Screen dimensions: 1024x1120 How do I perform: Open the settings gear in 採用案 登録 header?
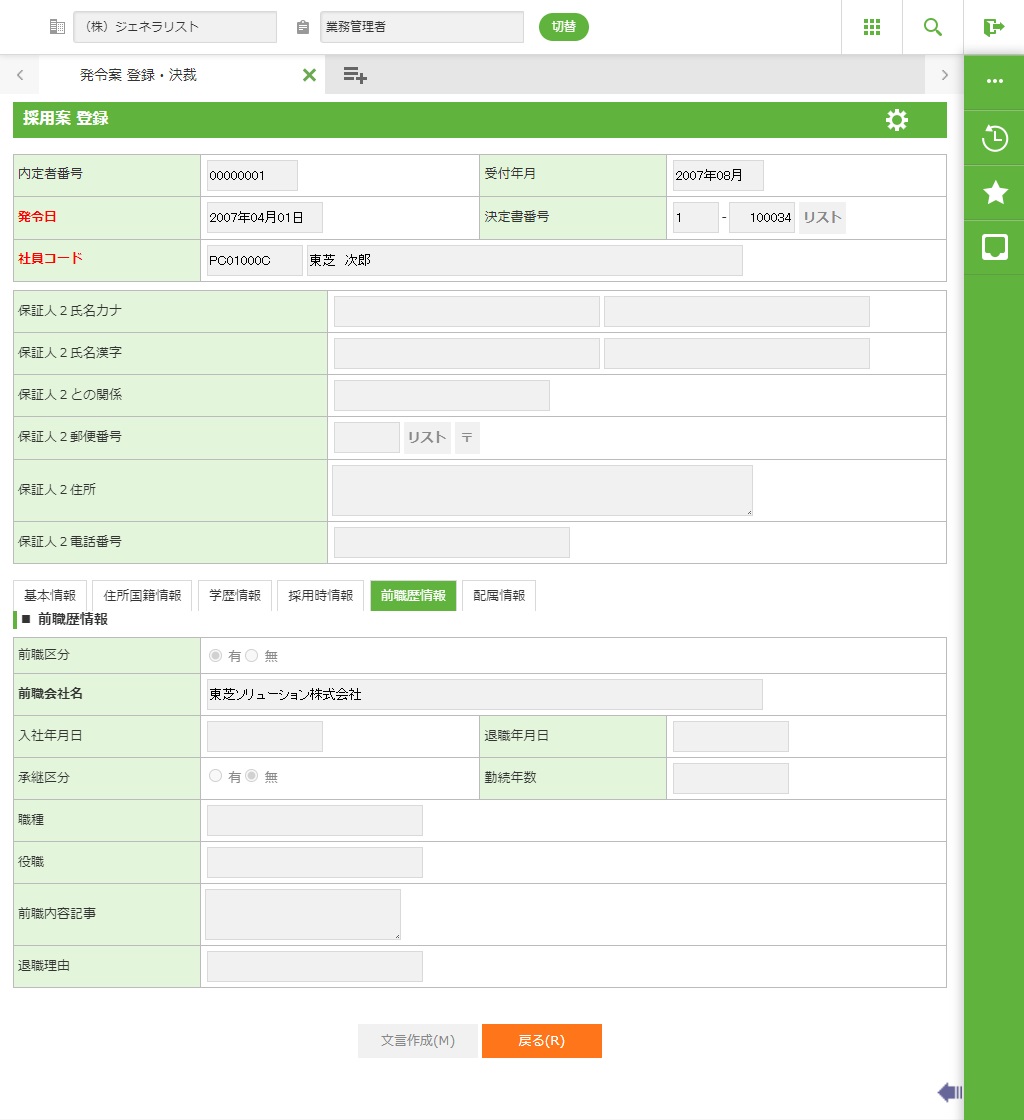click(897, 120)
